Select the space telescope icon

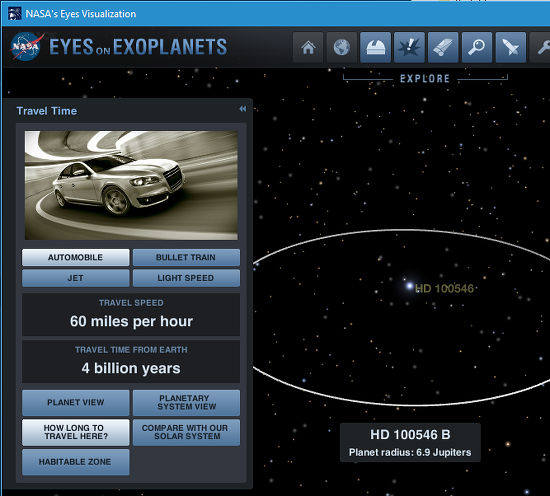[443, 47]
